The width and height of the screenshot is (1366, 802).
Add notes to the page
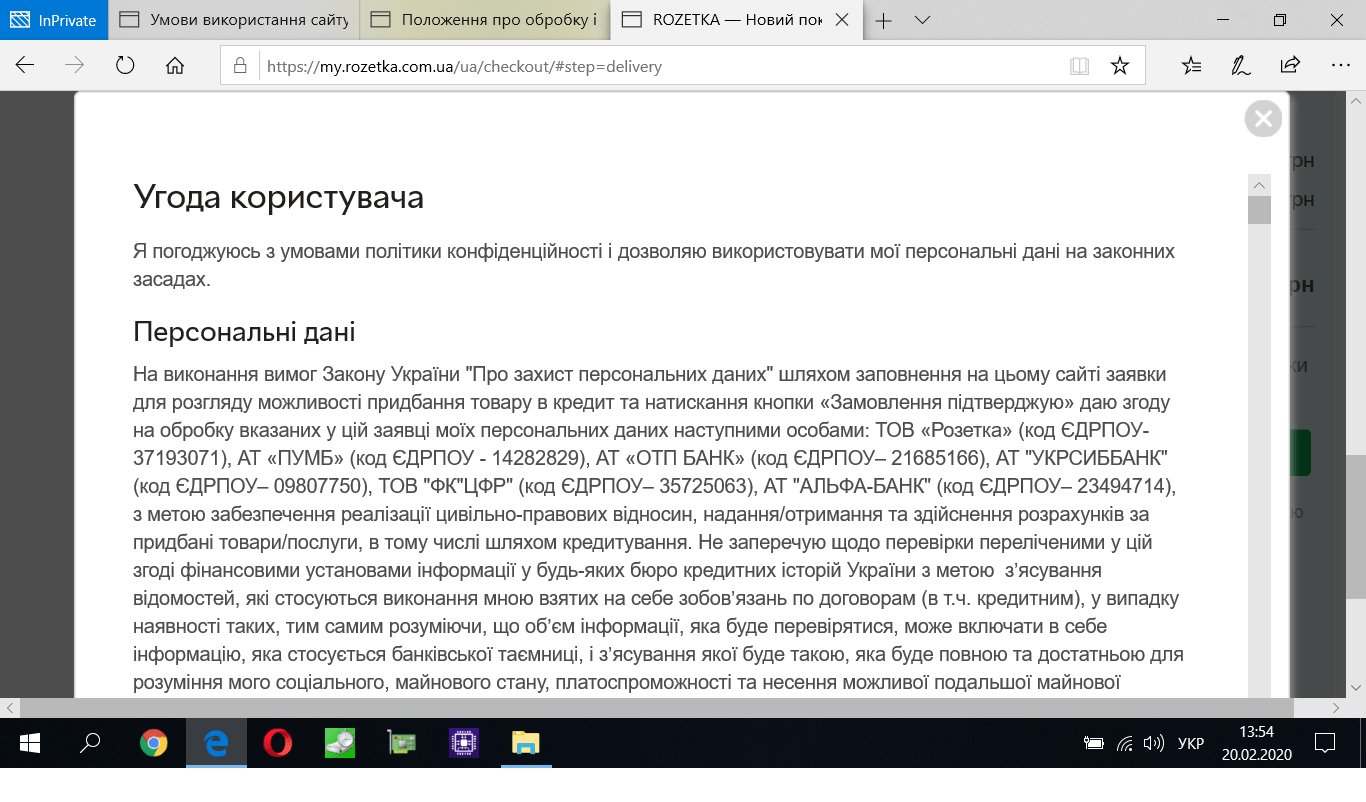coord(1240,66)
